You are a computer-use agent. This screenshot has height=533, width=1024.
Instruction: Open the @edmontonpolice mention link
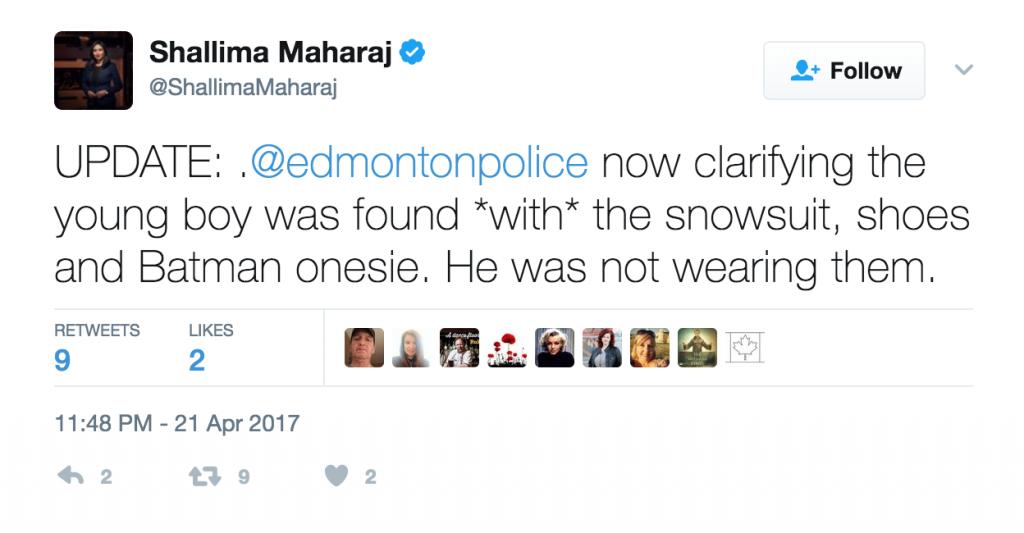pyautogui.click(x=418, y=163)
